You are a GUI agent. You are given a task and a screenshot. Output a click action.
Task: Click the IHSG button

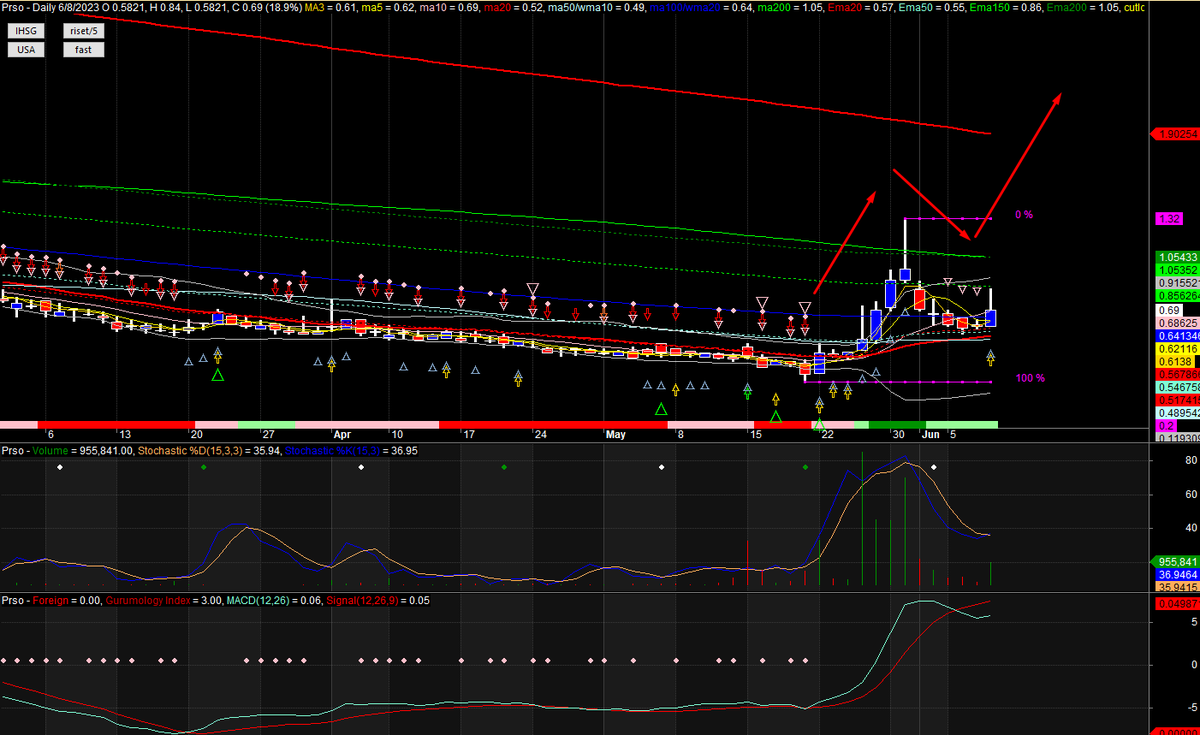pyautogui.click(x=26, y=30)
